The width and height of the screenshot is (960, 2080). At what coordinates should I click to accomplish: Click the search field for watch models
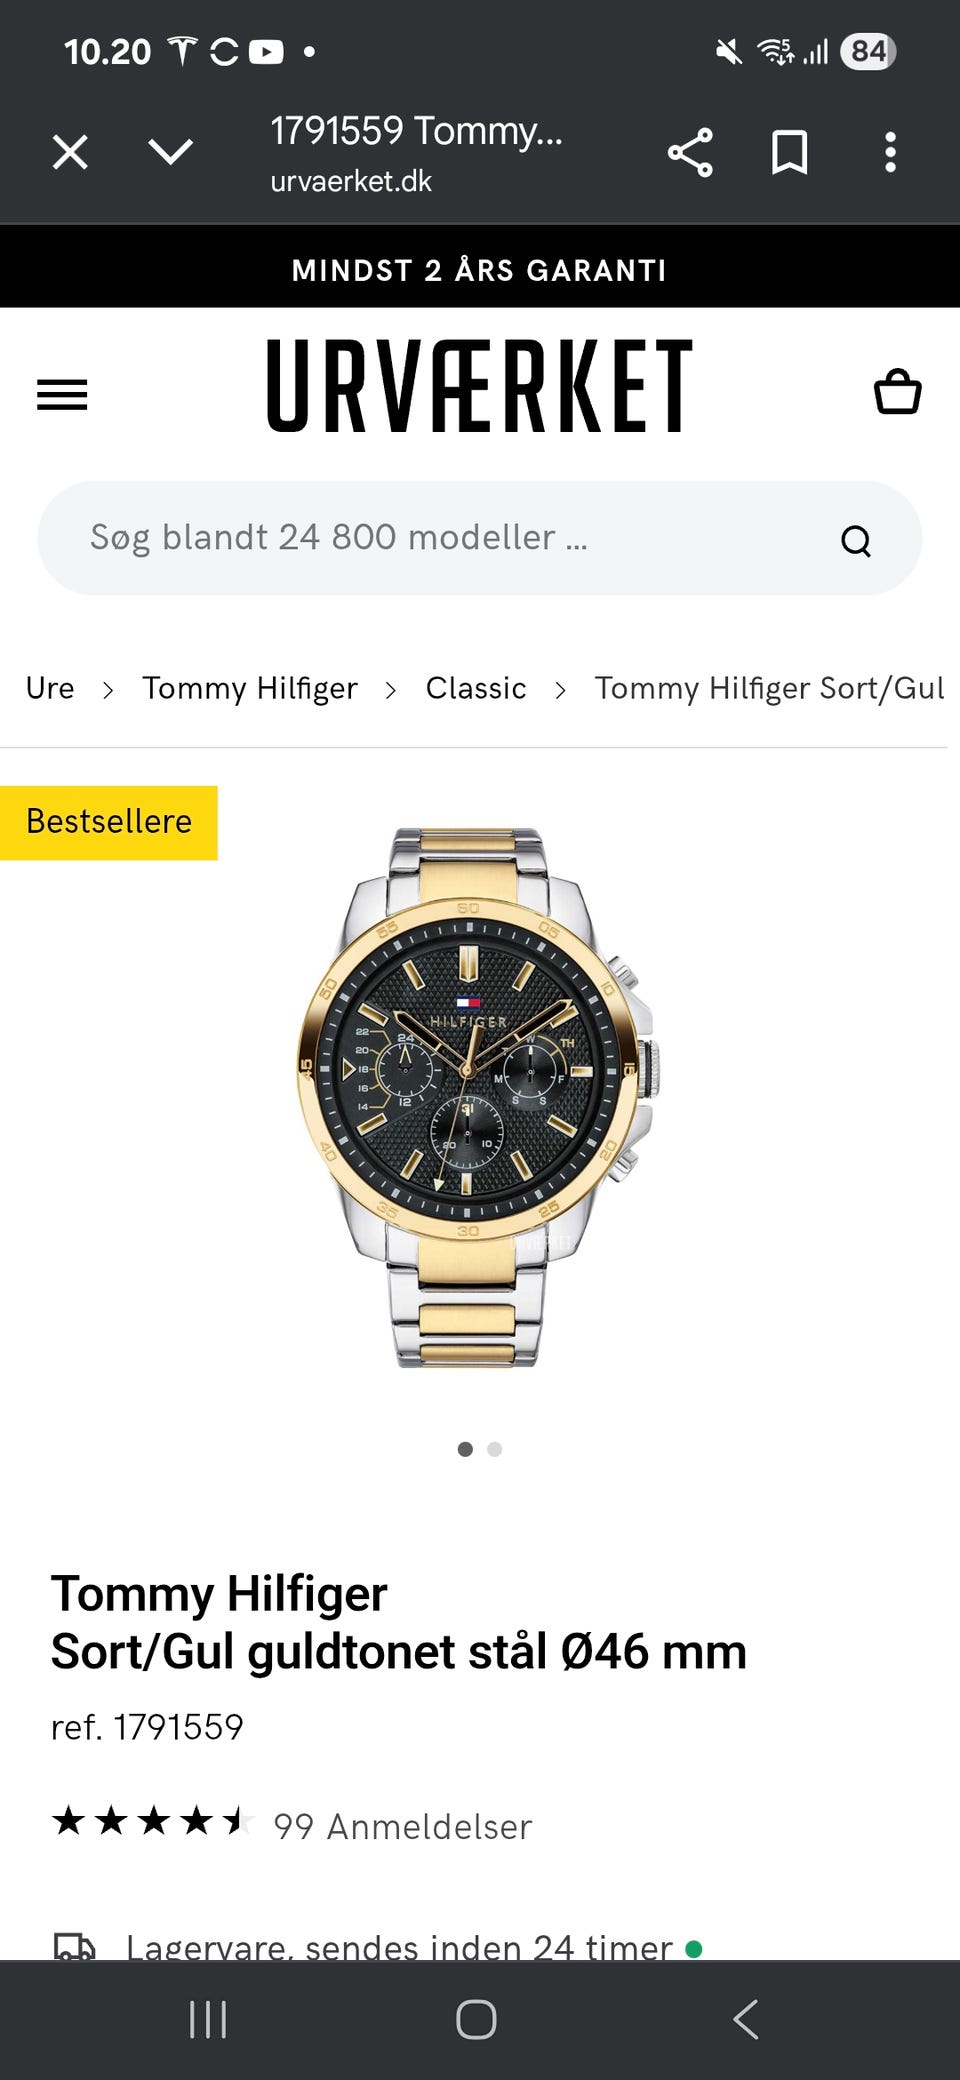[480, 538]
